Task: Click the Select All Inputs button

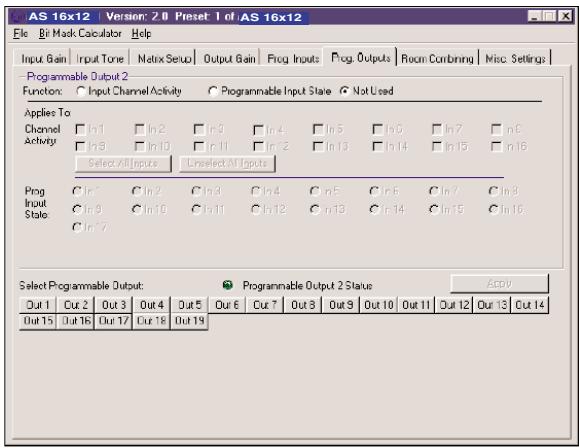Action: tap(123, 164)
